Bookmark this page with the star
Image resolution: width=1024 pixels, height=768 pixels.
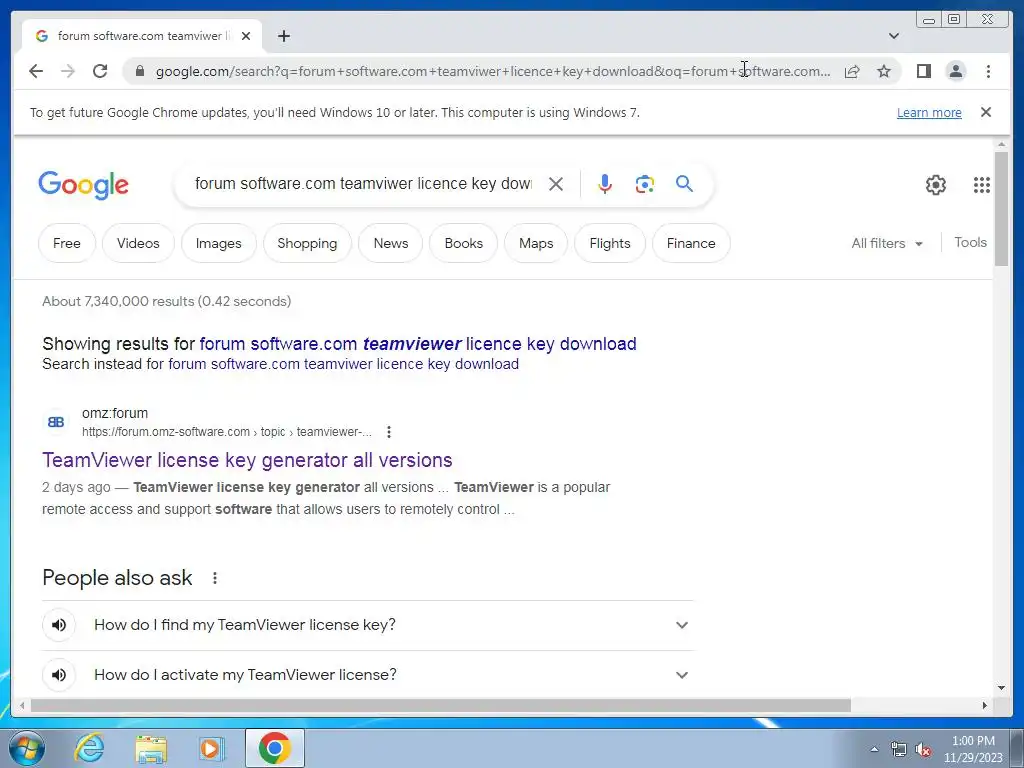pyautogui.click(x=884, y=71)
